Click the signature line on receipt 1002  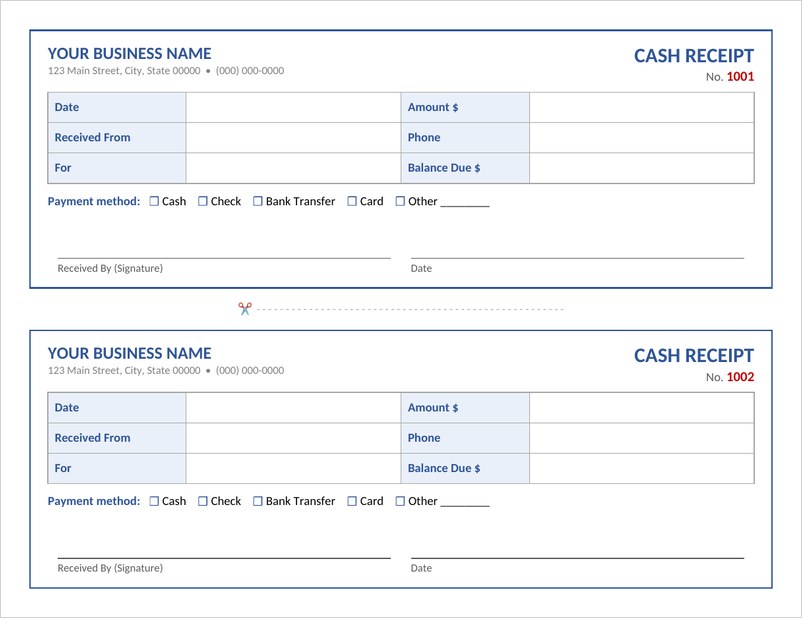[x=224, y=558]
